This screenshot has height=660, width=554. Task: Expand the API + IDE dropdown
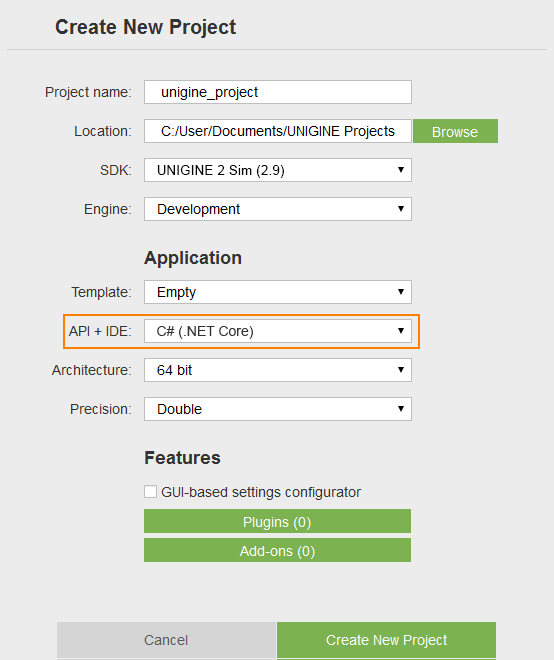point(277,331)
